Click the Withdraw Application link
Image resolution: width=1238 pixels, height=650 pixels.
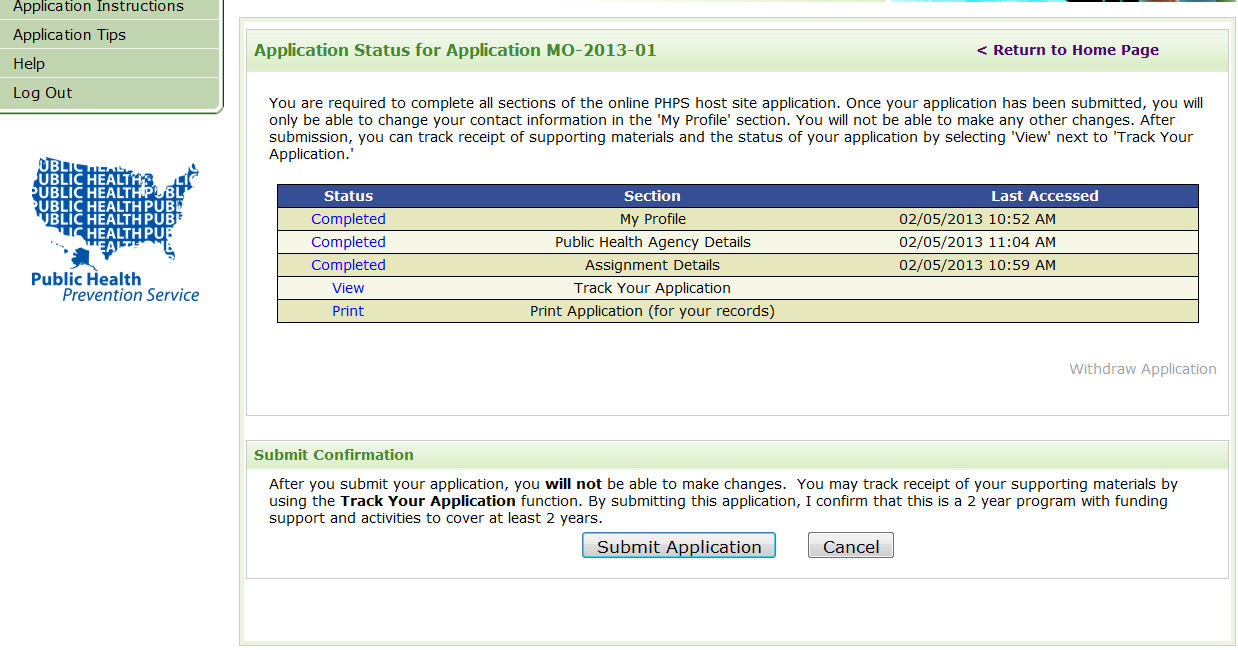(1142, 369)
